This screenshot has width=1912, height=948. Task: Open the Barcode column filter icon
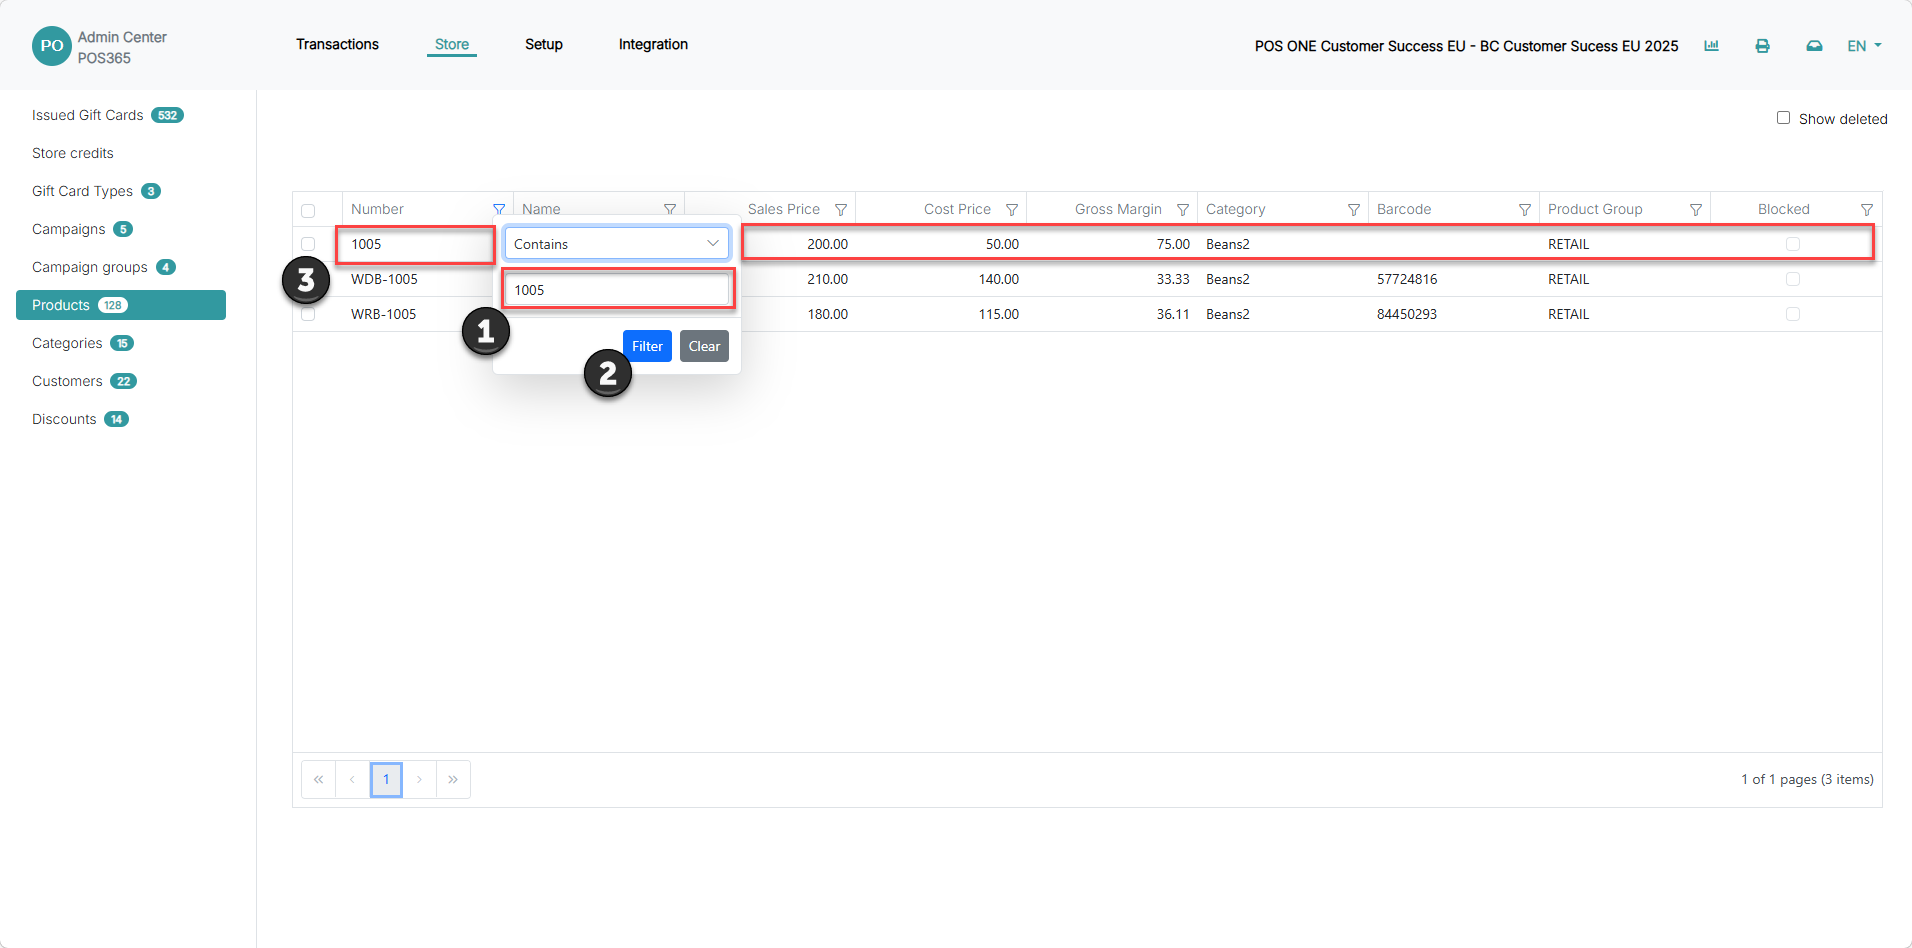point(1525,209)
